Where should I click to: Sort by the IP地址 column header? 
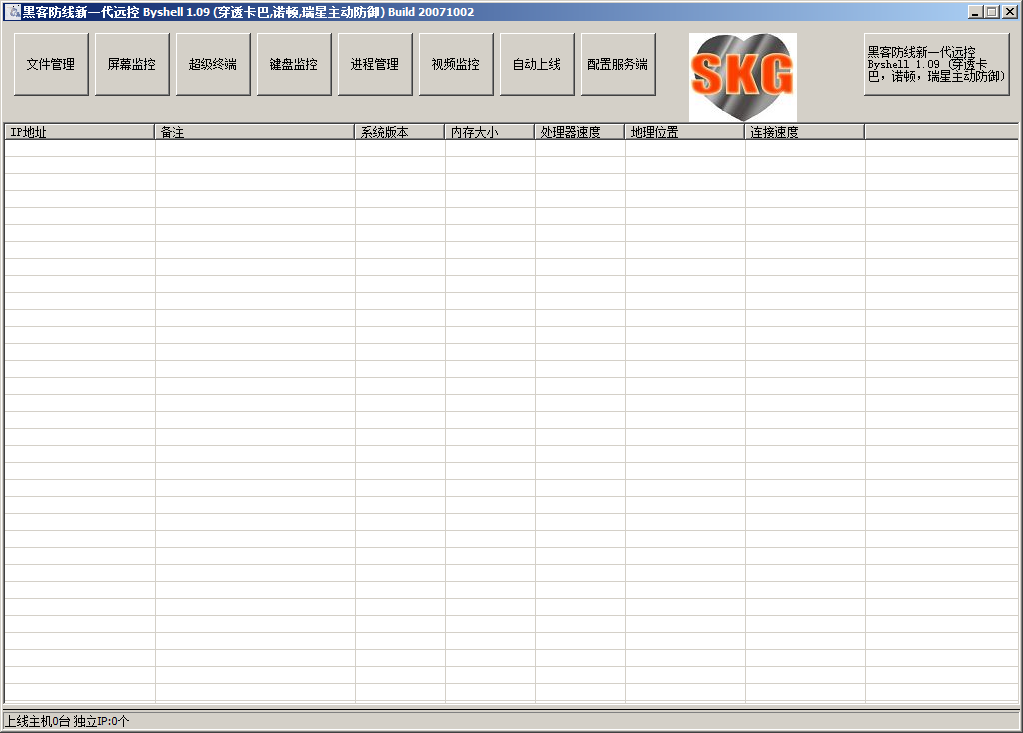tap(80, 132)
